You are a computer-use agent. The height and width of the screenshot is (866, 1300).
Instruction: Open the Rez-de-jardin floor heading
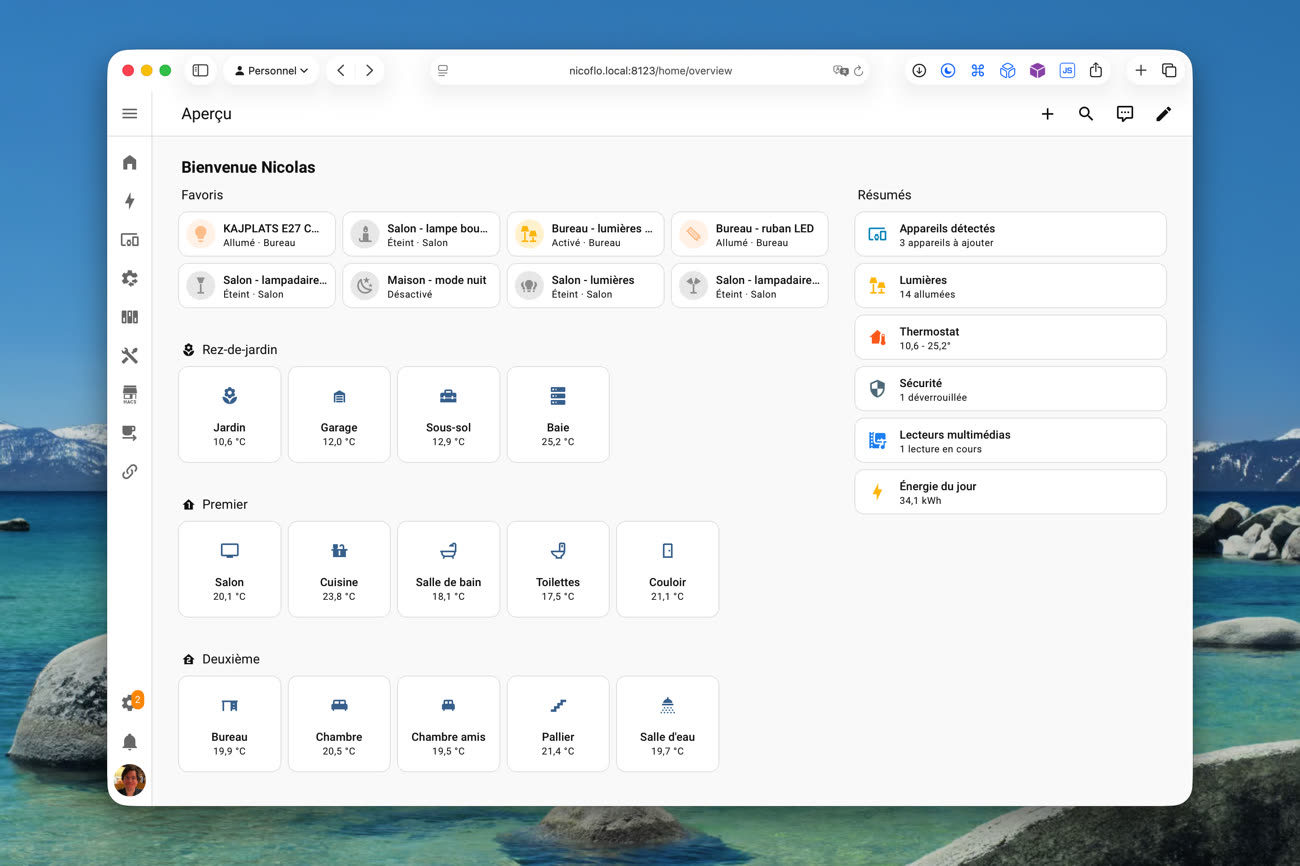(239, 350)
